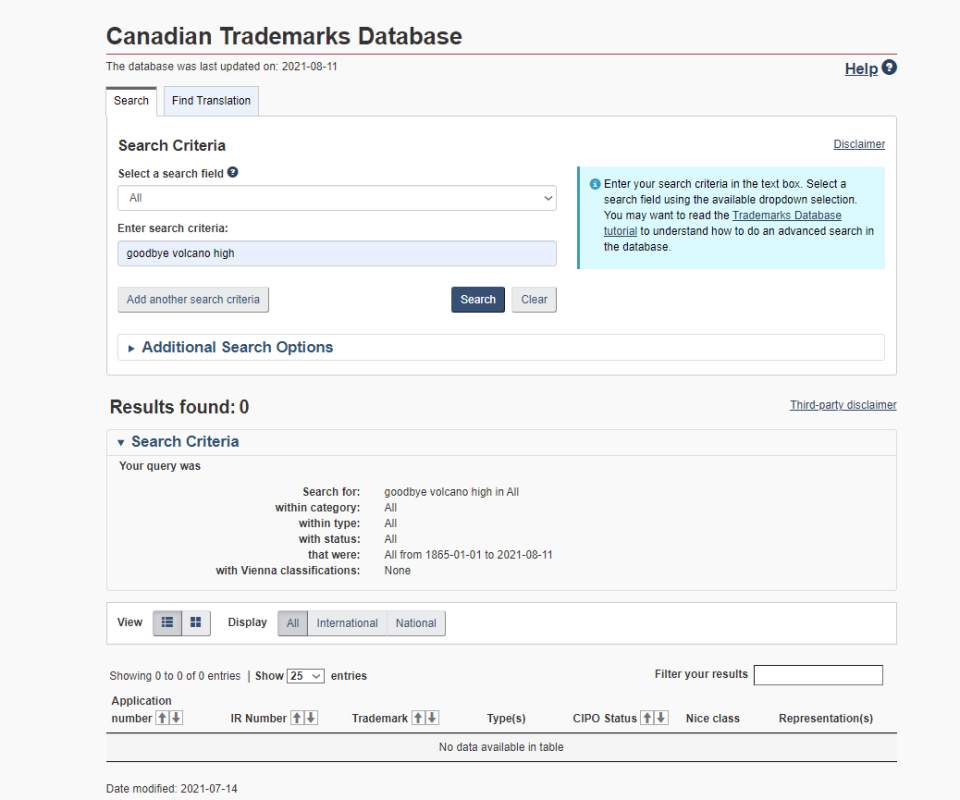Screen dimensions: 960x800
Task: Click the search field help tooltip icon
Action: coord(233,173)
